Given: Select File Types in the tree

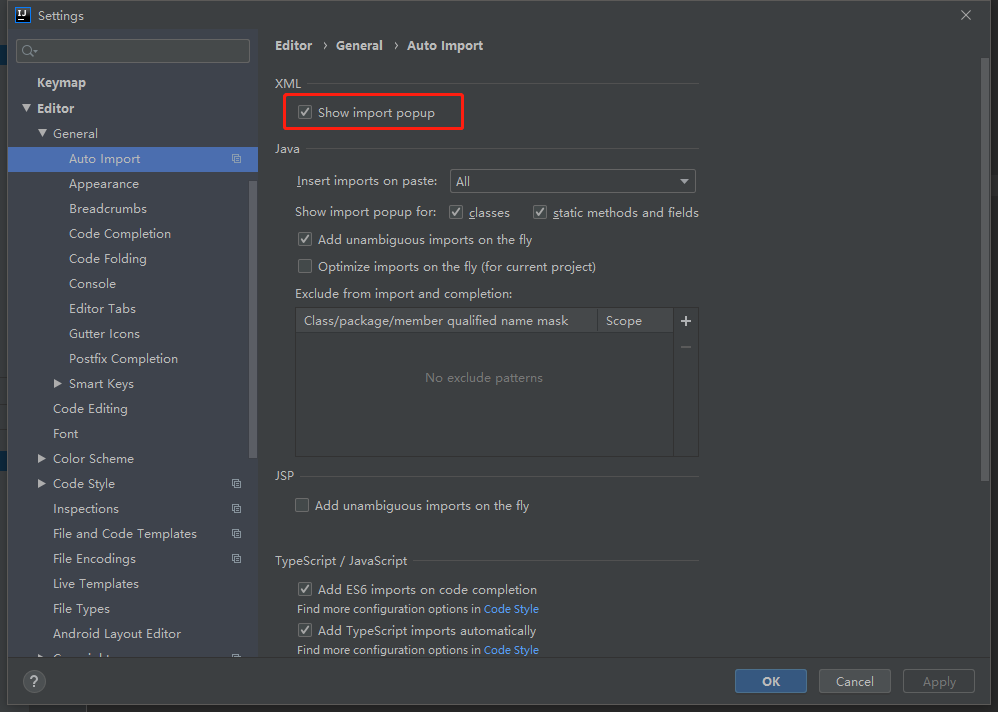Looking at the screenshot, I should (x=81, y=609).
